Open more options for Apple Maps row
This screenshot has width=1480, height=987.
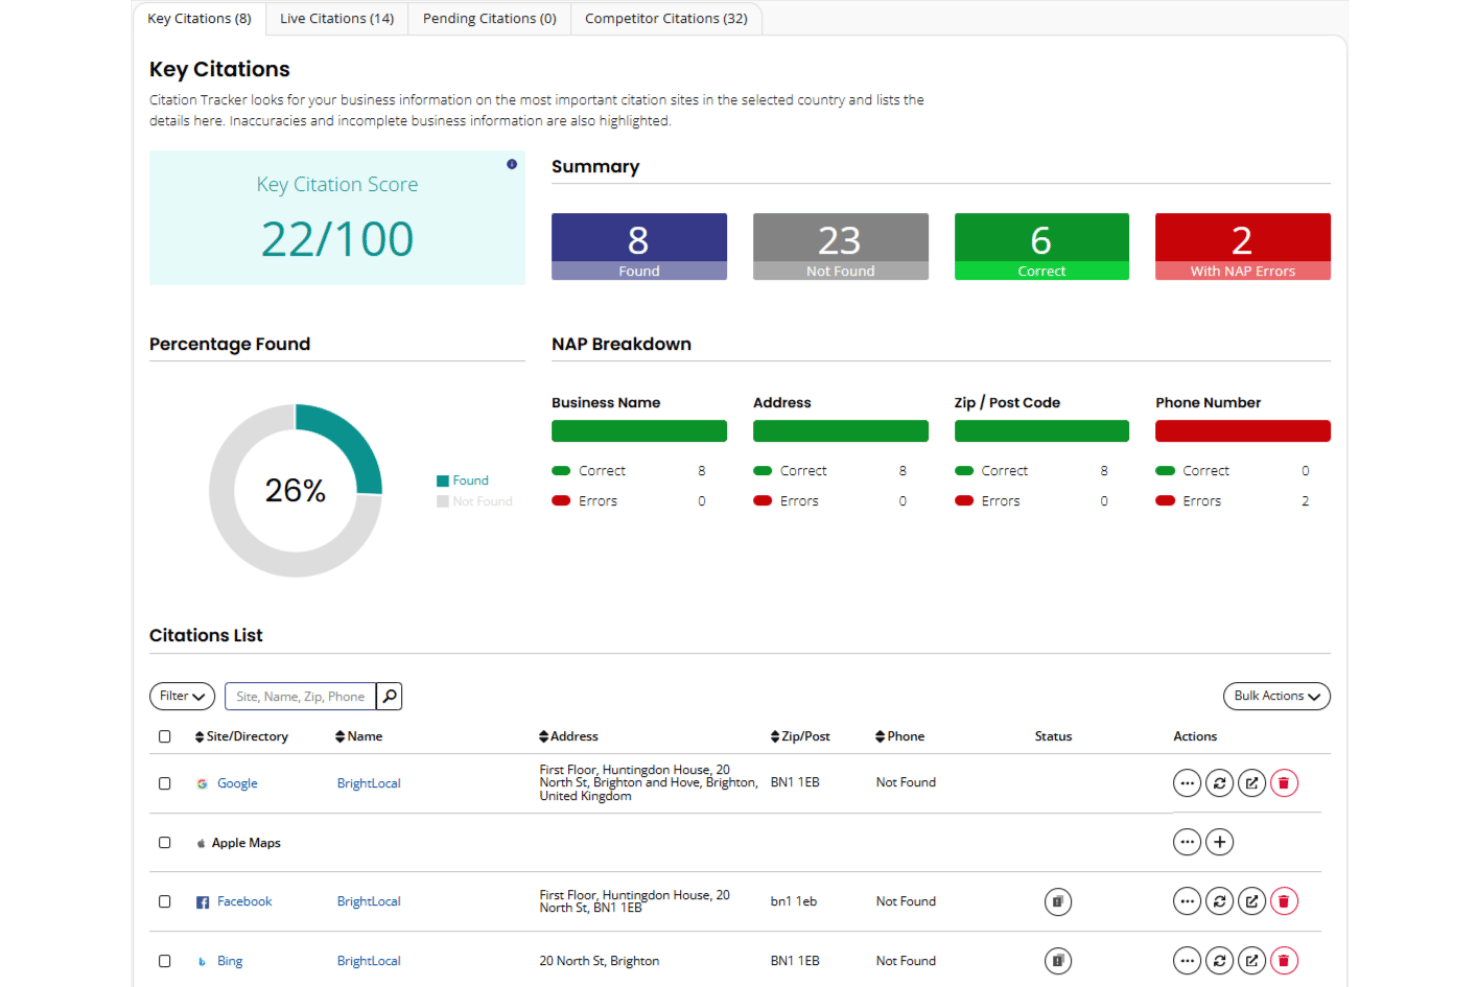tap(1186, 842)
